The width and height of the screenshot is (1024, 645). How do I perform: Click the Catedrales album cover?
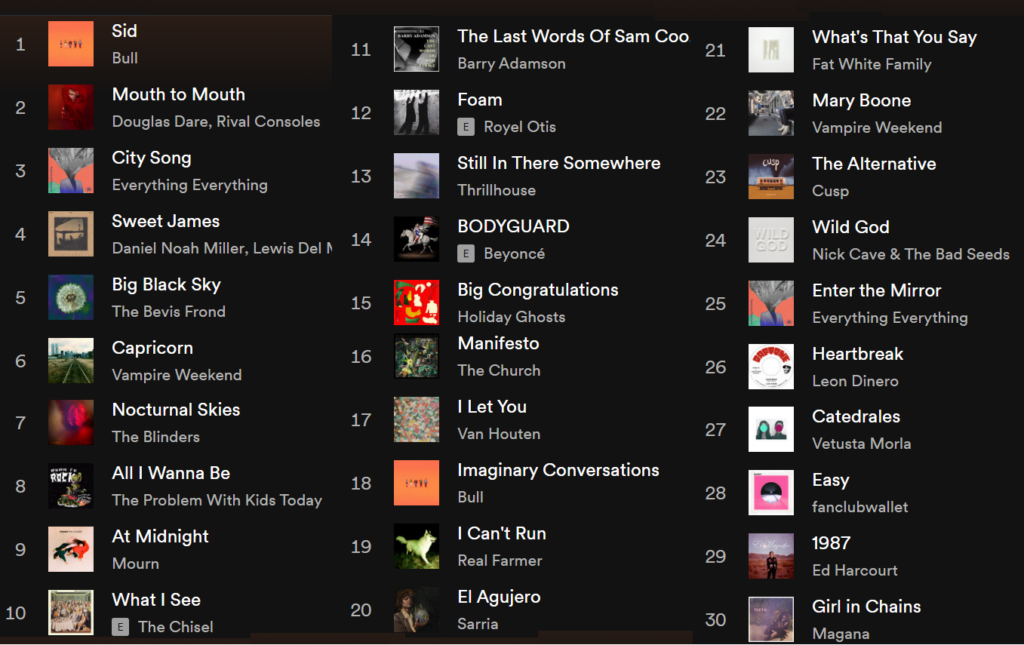(771, 430)
